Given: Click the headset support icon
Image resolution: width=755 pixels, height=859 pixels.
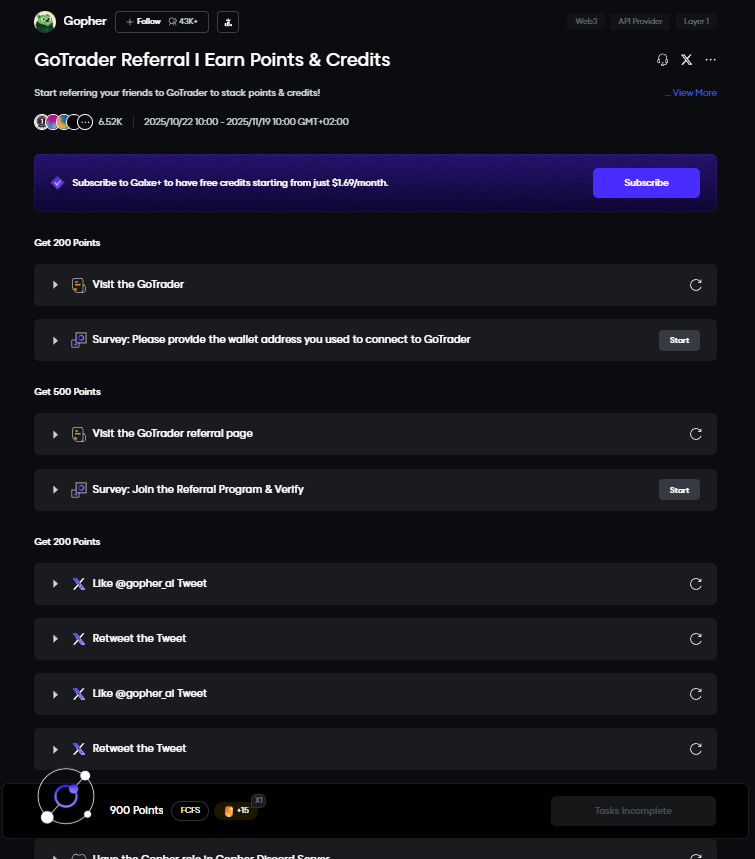Looking at the screenshot, I should [x=662, y=60].
